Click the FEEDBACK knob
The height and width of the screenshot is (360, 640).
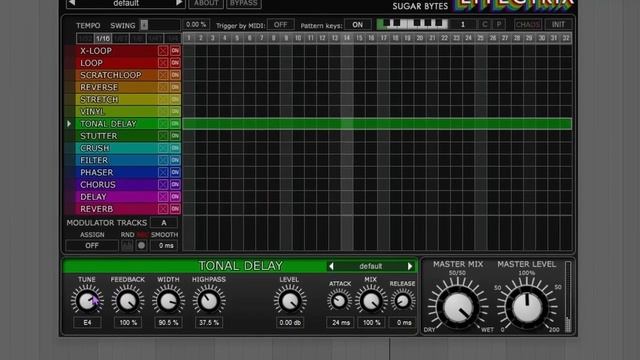127,301
